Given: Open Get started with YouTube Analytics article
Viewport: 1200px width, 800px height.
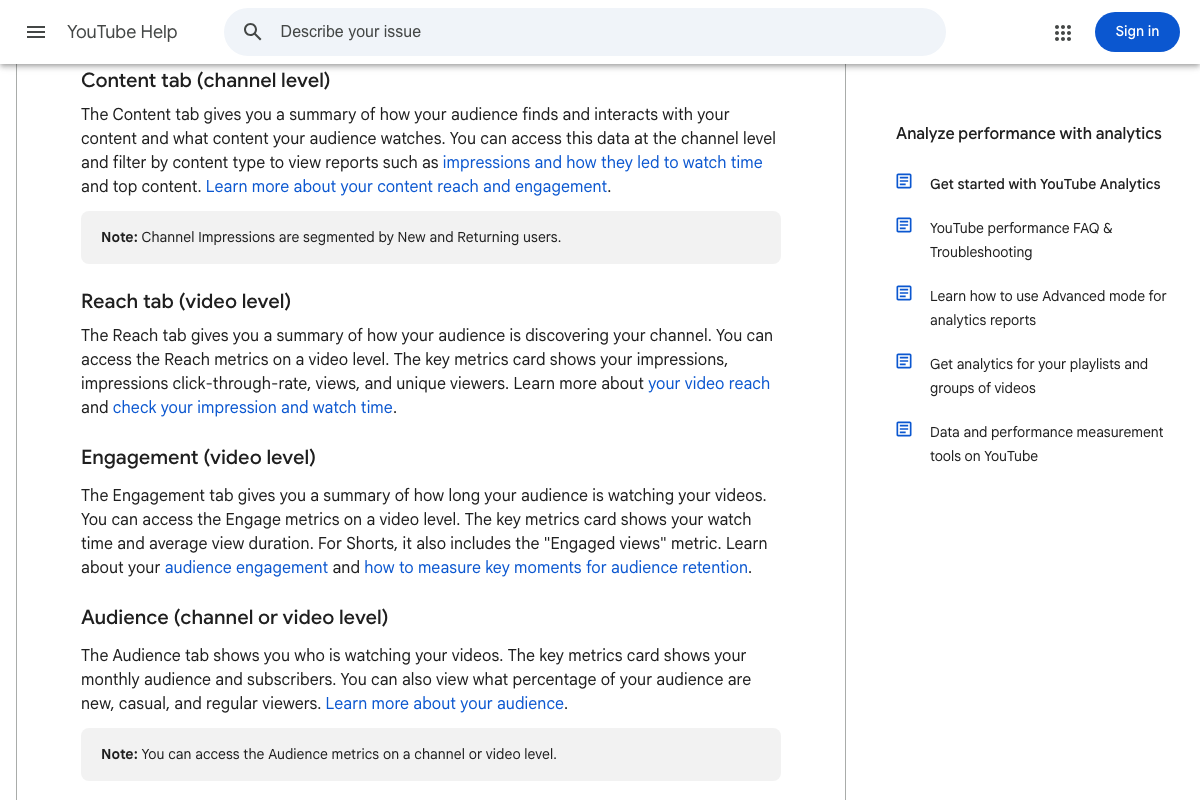Looking at the screenshot, I should click(x=1045, y=184).
